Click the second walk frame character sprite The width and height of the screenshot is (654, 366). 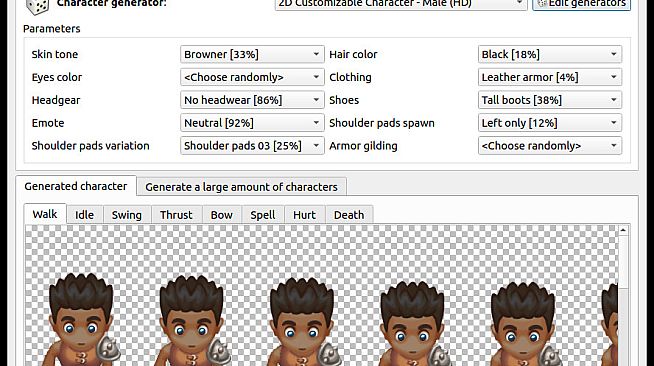192,320
